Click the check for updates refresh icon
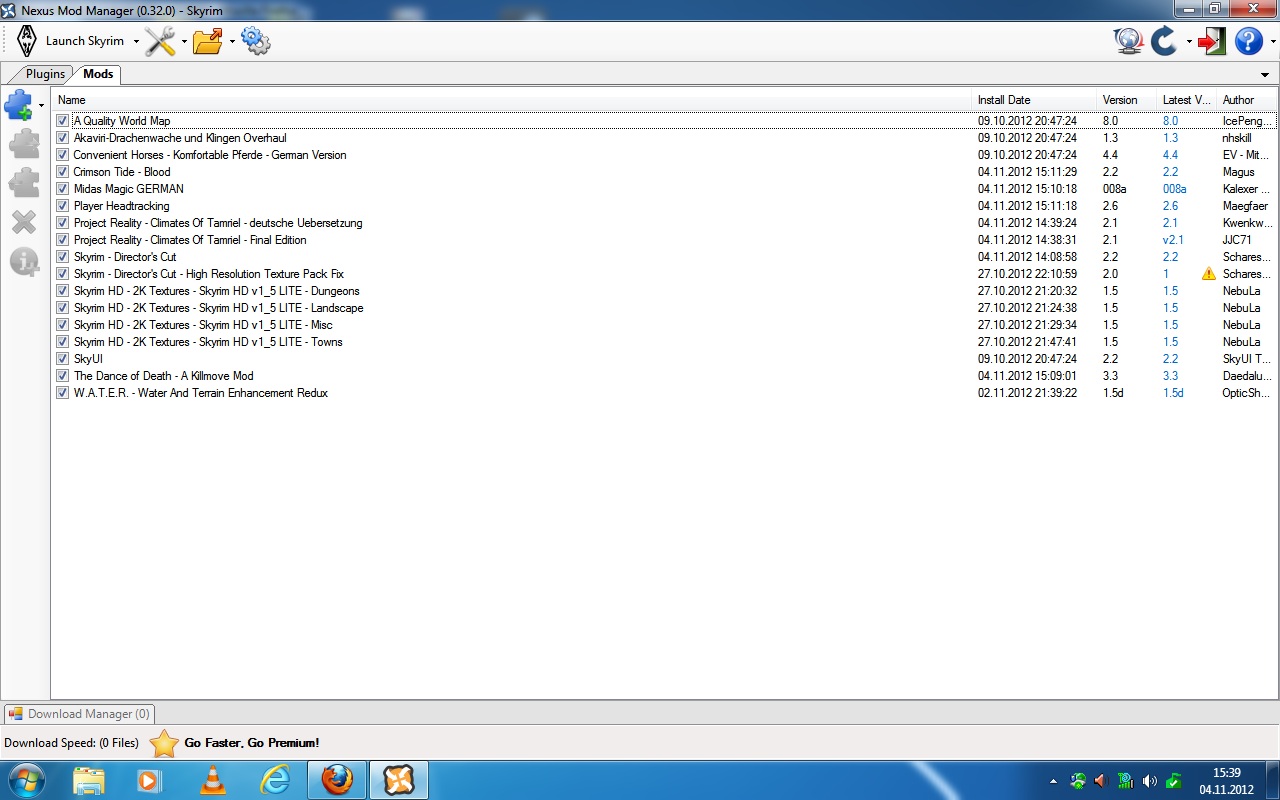1280x800 pixels. pyautogui.click(x=1164, y=41)
